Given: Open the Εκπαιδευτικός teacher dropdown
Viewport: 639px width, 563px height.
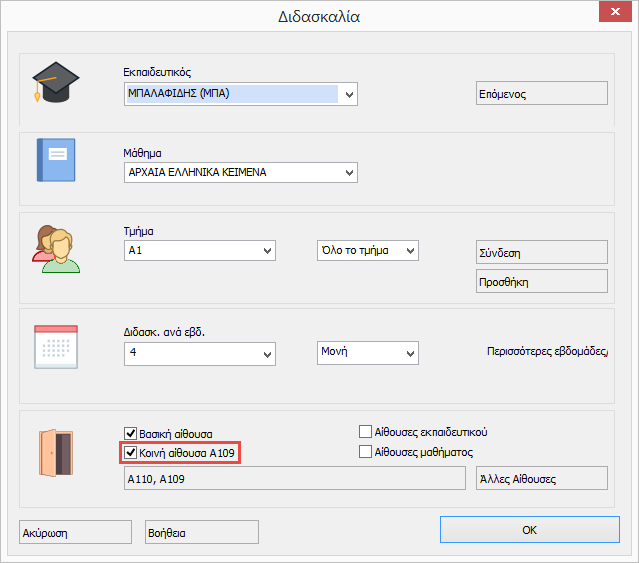Looking at the screenshot, I should 348,95.
